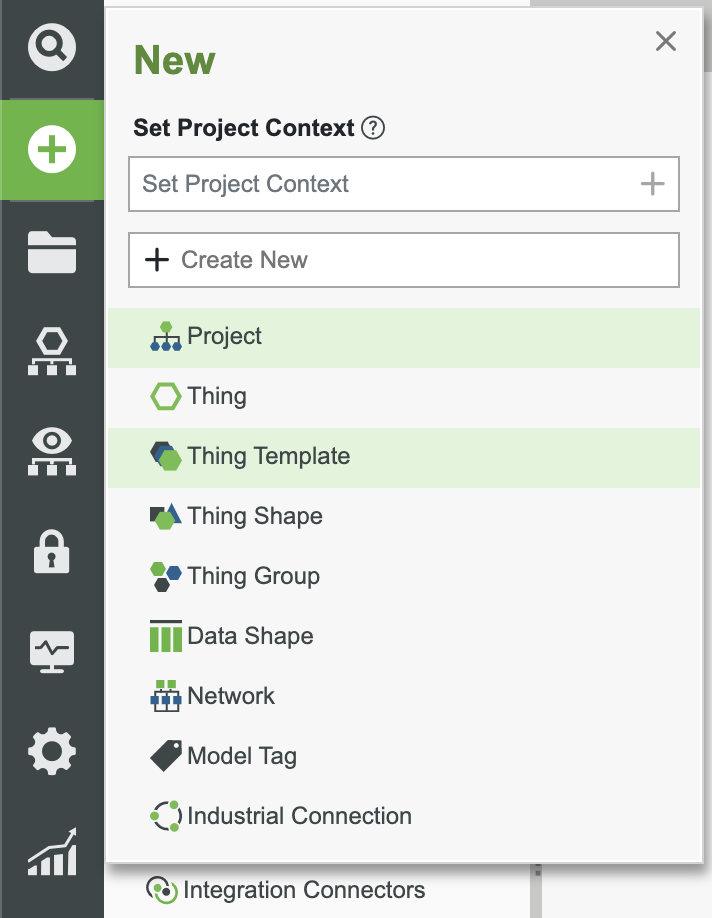712x918 pixels.
Task: Select the green New plus icon
Action: click(51, 148)
